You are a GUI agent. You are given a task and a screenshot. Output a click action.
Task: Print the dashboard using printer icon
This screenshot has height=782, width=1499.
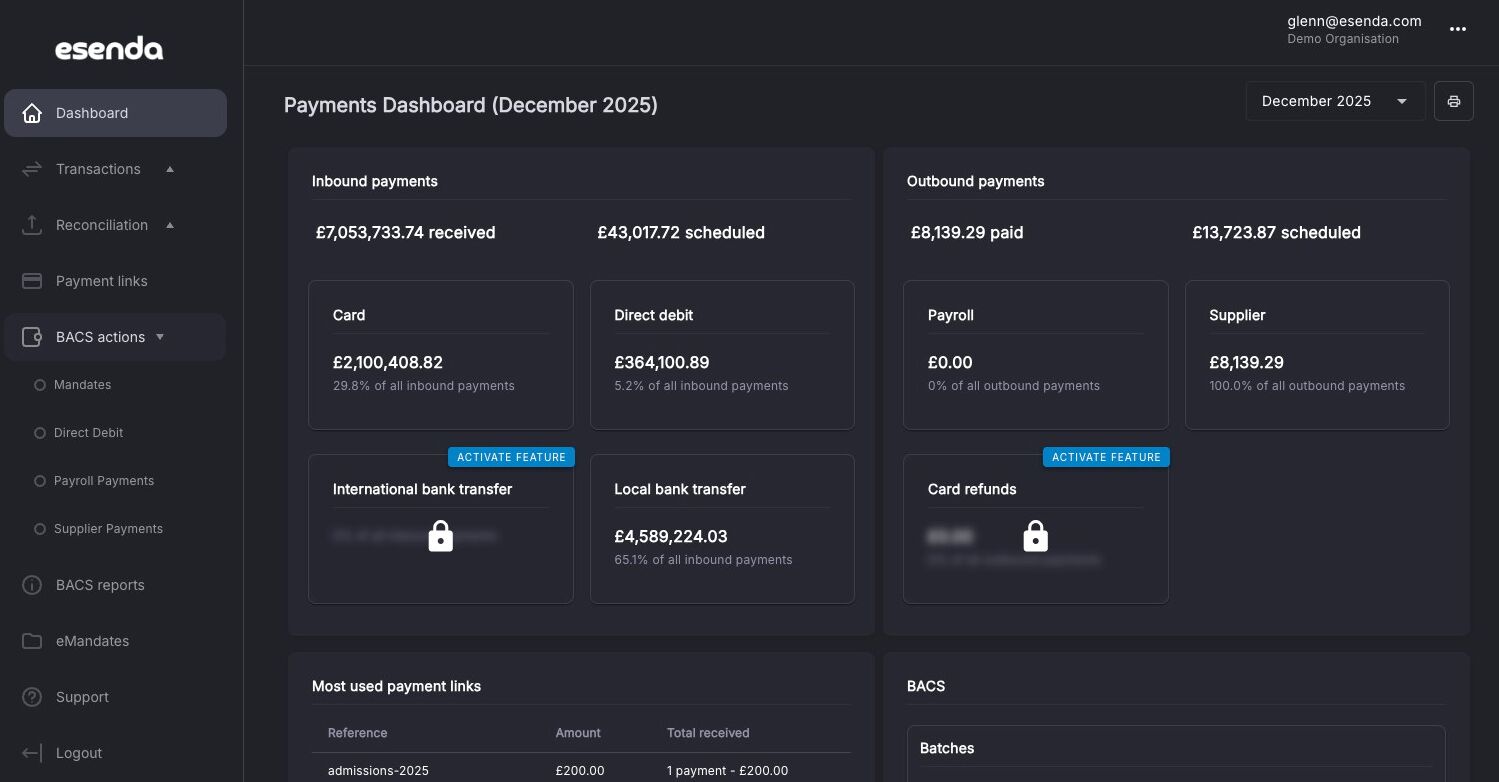[1454, 101]
